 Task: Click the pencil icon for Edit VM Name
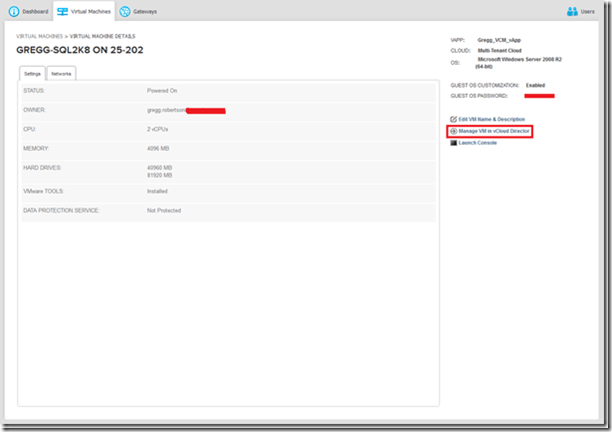click(454, 119)
